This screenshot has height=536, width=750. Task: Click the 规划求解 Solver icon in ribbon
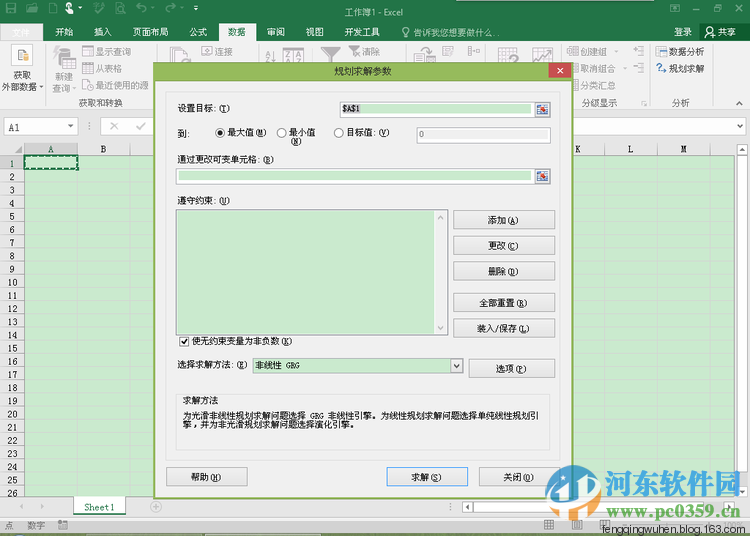point(661,68)
